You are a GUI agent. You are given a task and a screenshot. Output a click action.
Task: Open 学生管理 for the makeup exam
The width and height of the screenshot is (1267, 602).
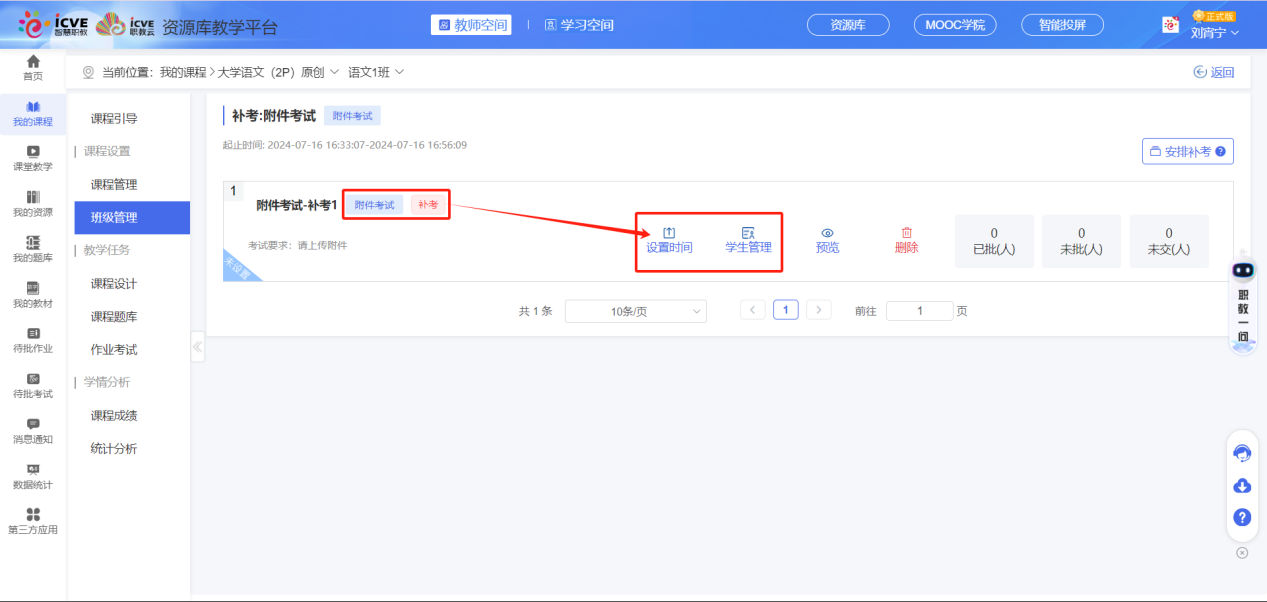[x=748, y=240]
